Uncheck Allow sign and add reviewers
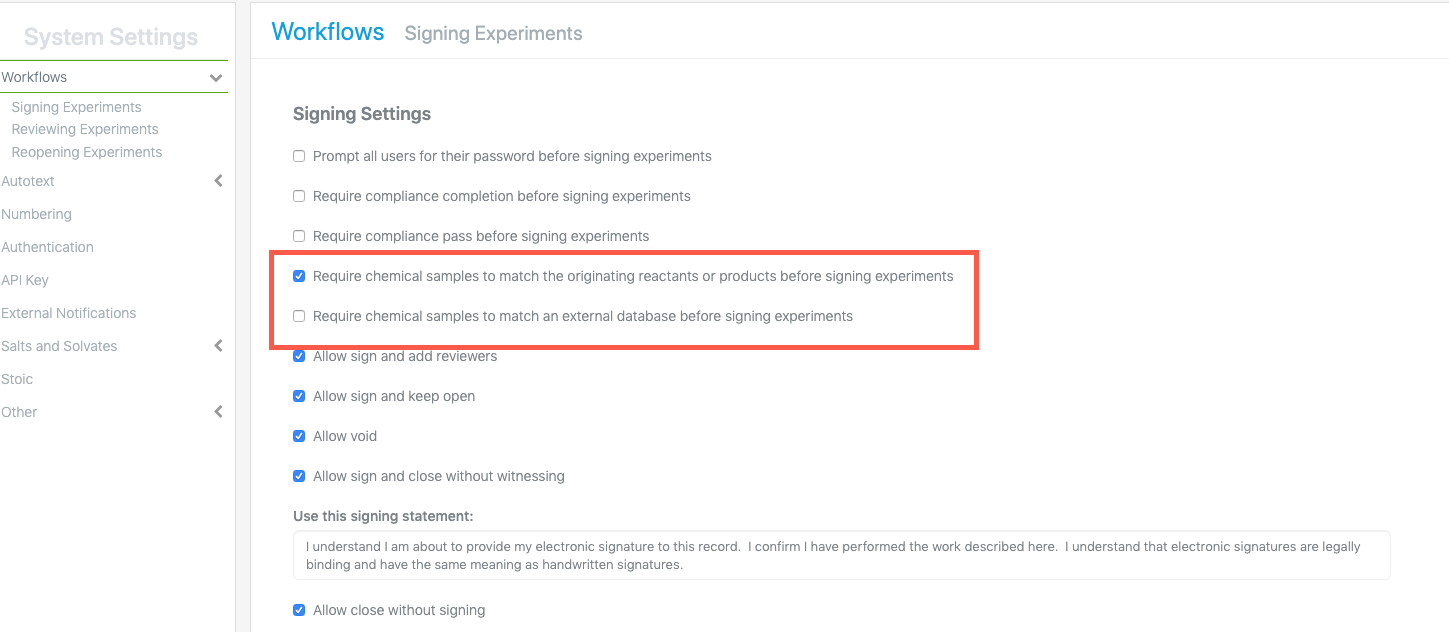1449x632 pixels. click(299, 356)
